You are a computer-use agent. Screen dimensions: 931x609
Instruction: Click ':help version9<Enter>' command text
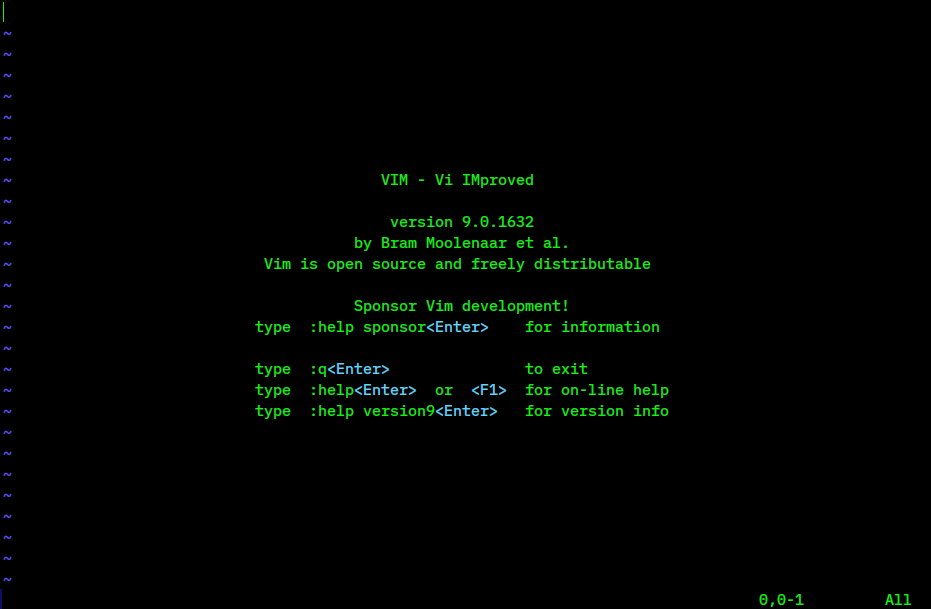click(403, 411)
